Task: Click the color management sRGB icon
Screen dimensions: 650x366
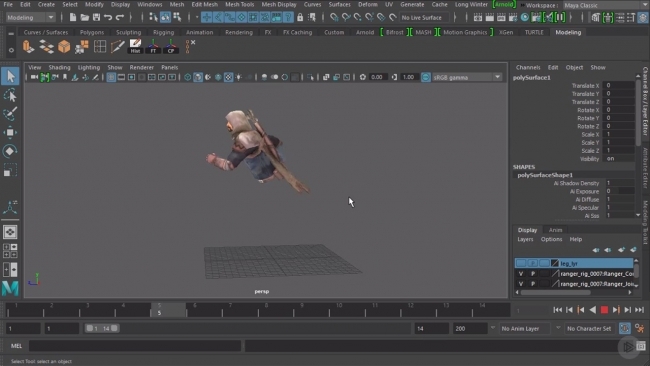Action: click(426, 77)
